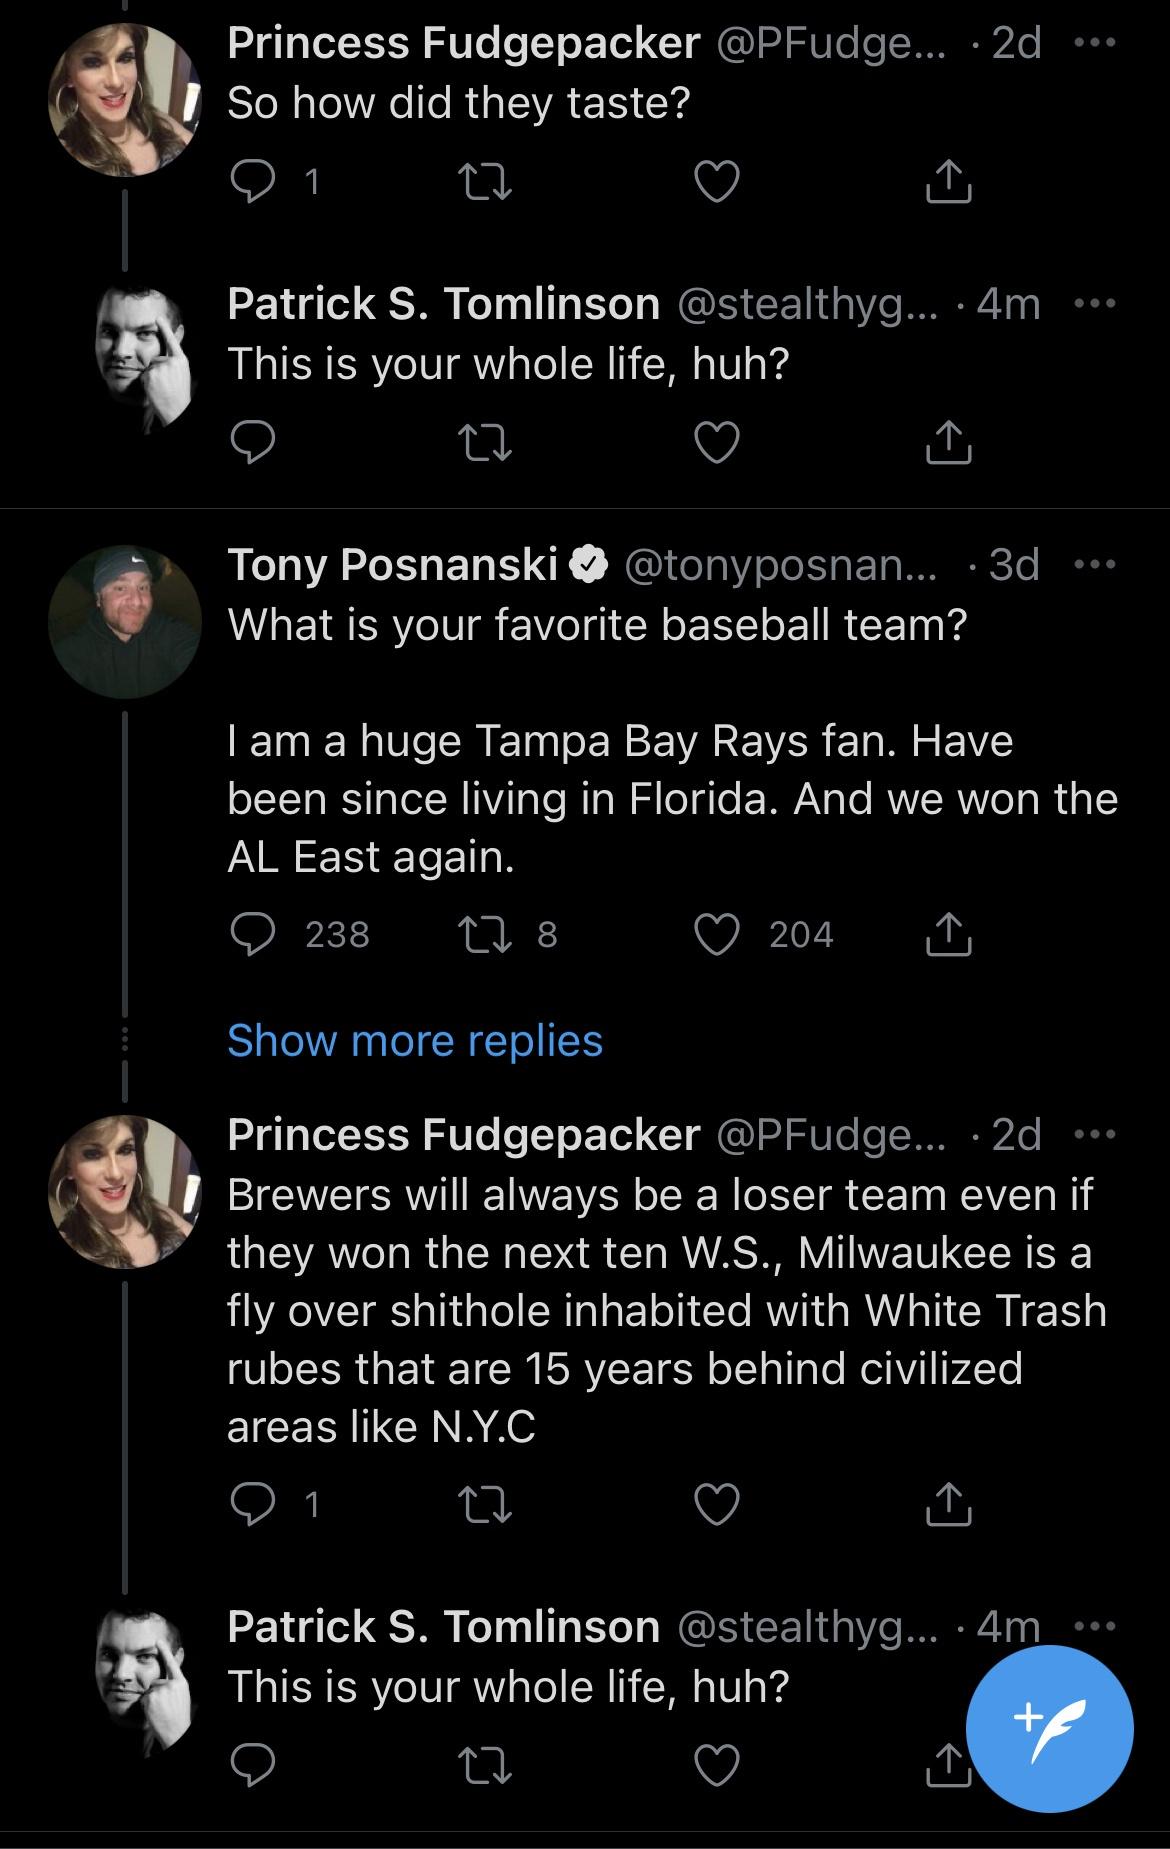Image resolution: width=1170 pixels, height=1849 pixels.
Task: Like the Brewers loser team tweet
Action: pyautogui.click(x=716, y=1504)
